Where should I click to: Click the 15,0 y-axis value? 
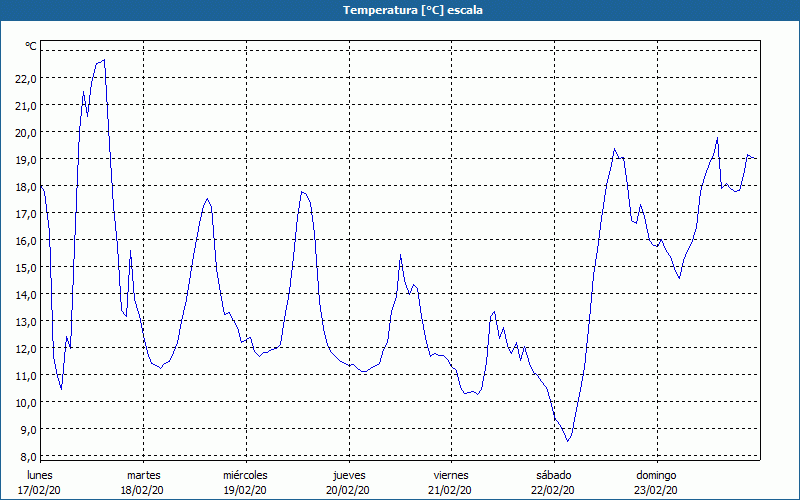click(27, 268)
